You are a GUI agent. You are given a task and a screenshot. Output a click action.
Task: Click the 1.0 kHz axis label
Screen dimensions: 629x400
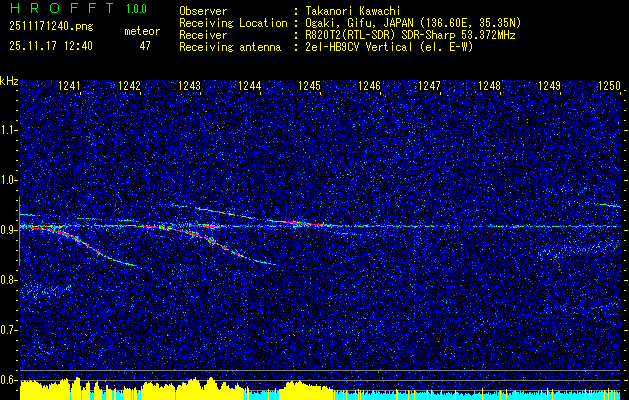tap(9, 180)
